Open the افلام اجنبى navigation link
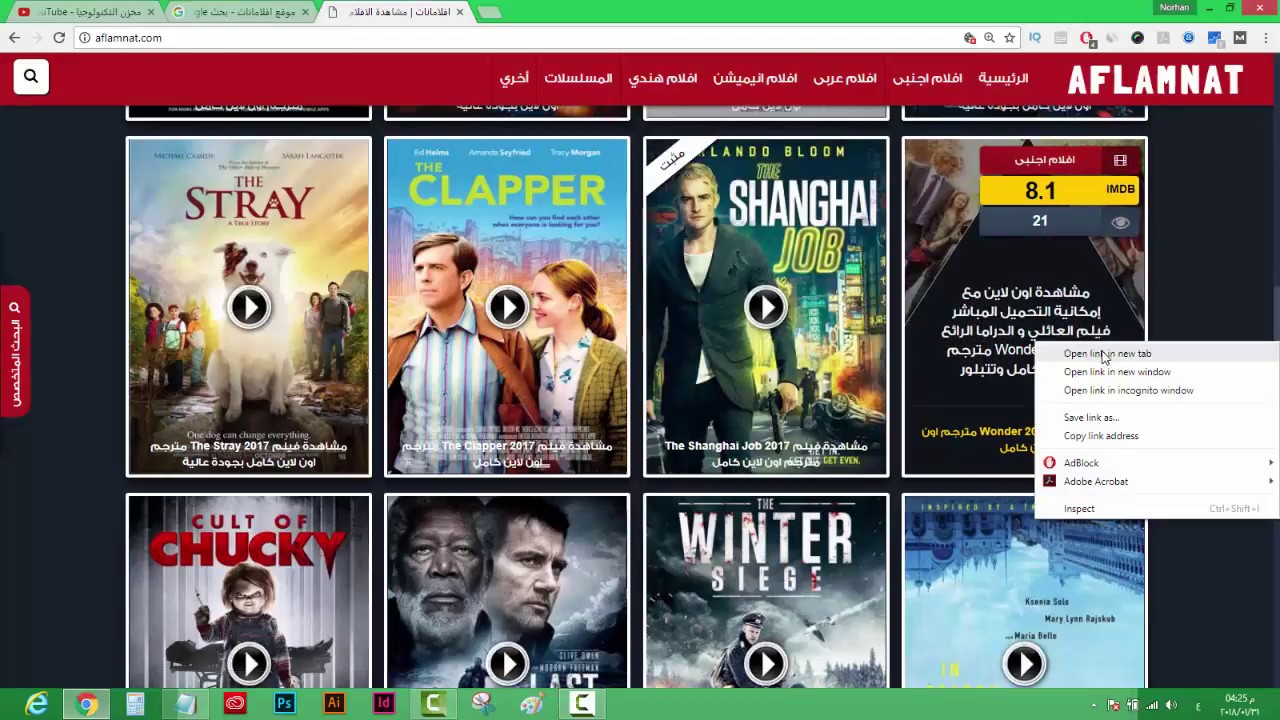 [927, 78]
